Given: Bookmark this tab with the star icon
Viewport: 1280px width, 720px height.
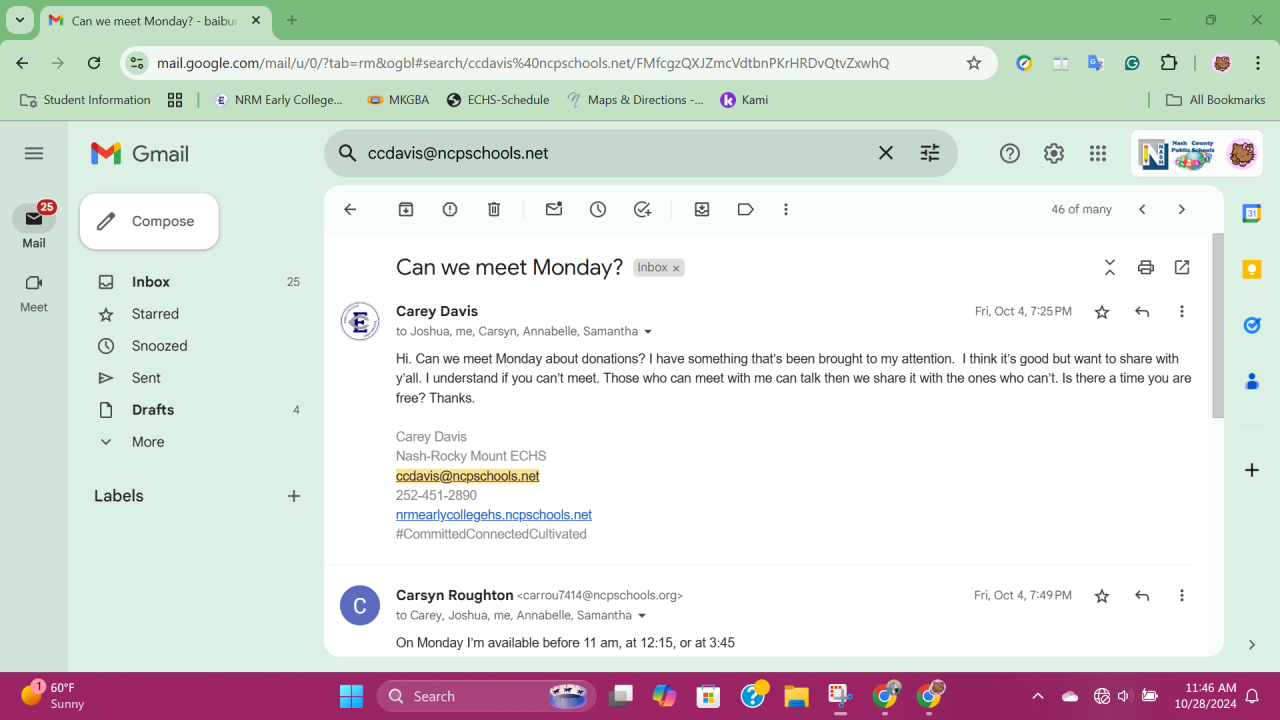Looking at the screenshot, I should point(974,63).
